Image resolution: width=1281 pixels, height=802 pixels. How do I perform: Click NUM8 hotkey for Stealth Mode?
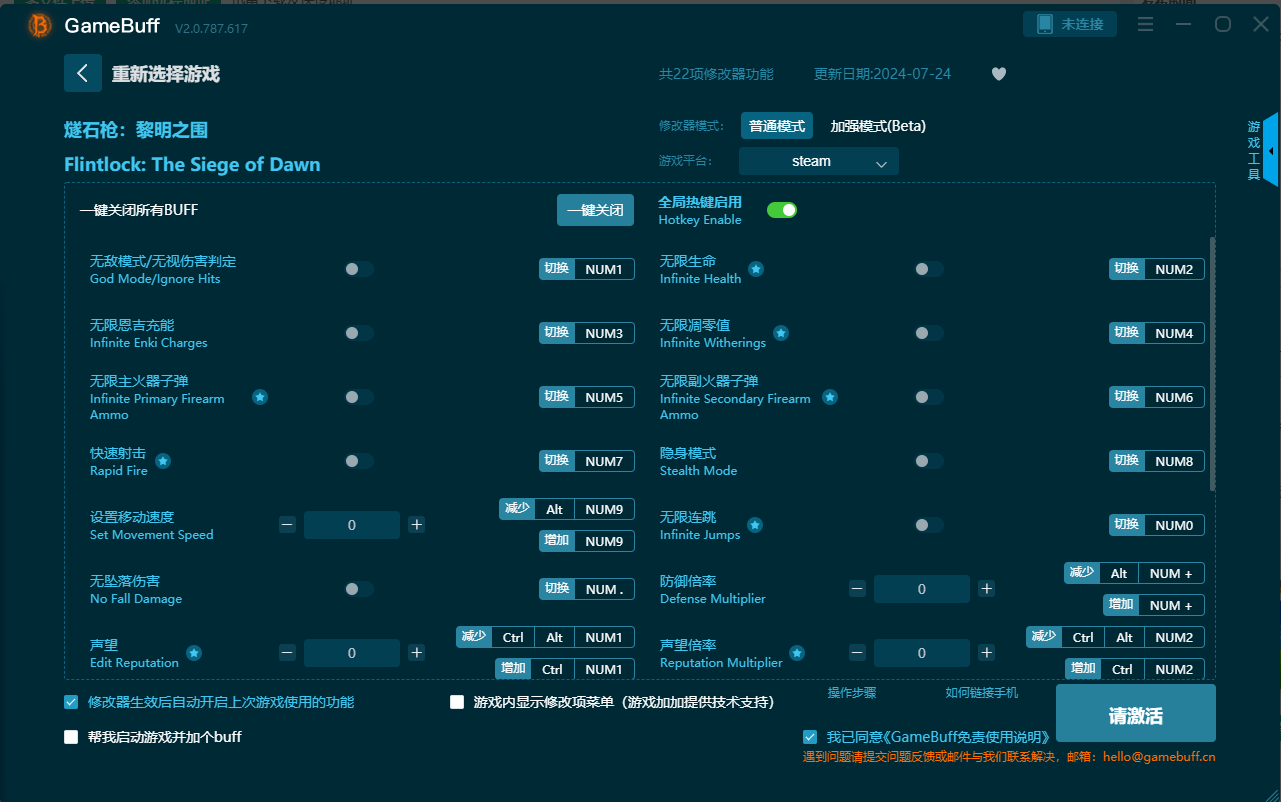pyautogui.click(x=1174, y=461)
